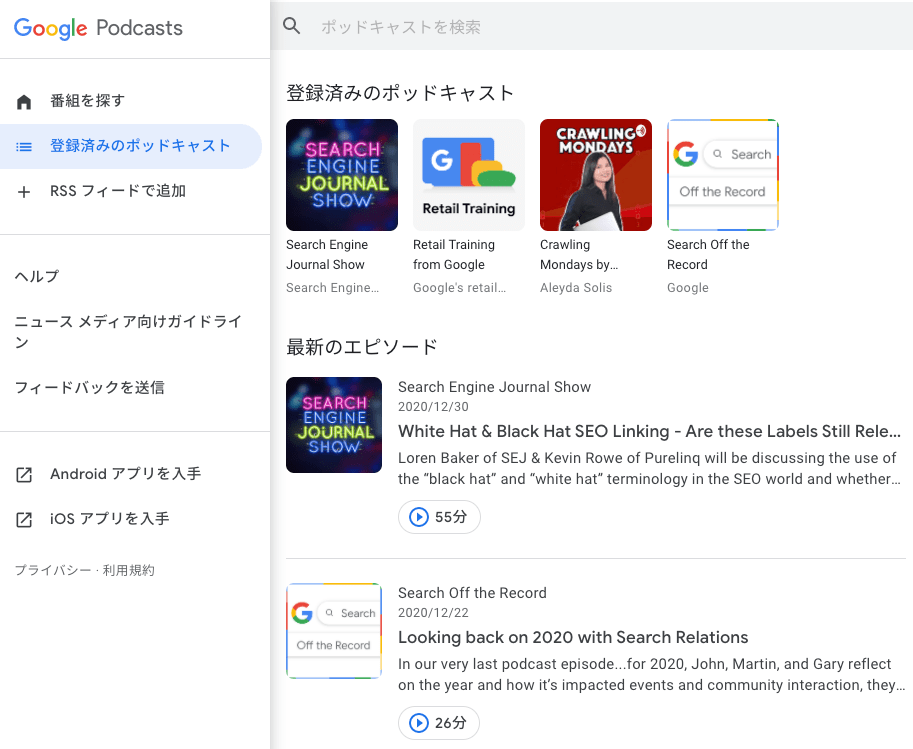Open the ヘルプ link
Image resolution: width=913 pixels, height=749 pixels.
click(37, 276)
